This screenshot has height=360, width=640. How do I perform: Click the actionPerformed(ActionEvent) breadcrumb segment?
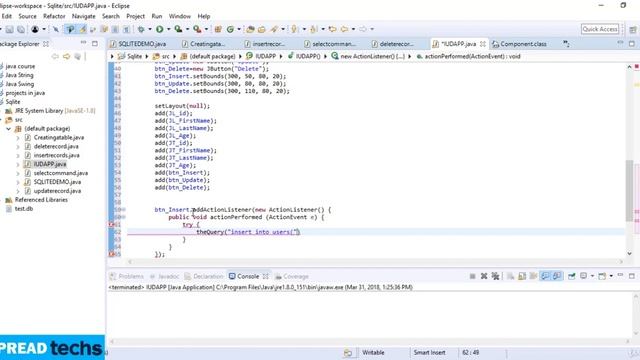tap(469, 56)
